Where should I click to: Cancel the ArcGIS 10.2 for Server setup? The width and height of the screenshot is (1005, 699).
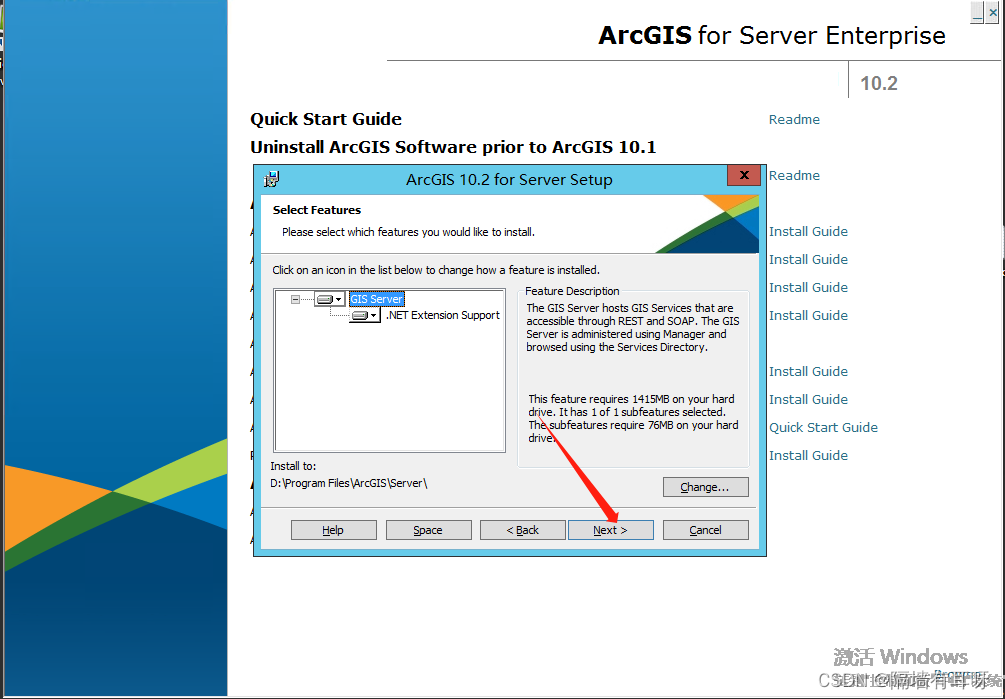(705, 529)
